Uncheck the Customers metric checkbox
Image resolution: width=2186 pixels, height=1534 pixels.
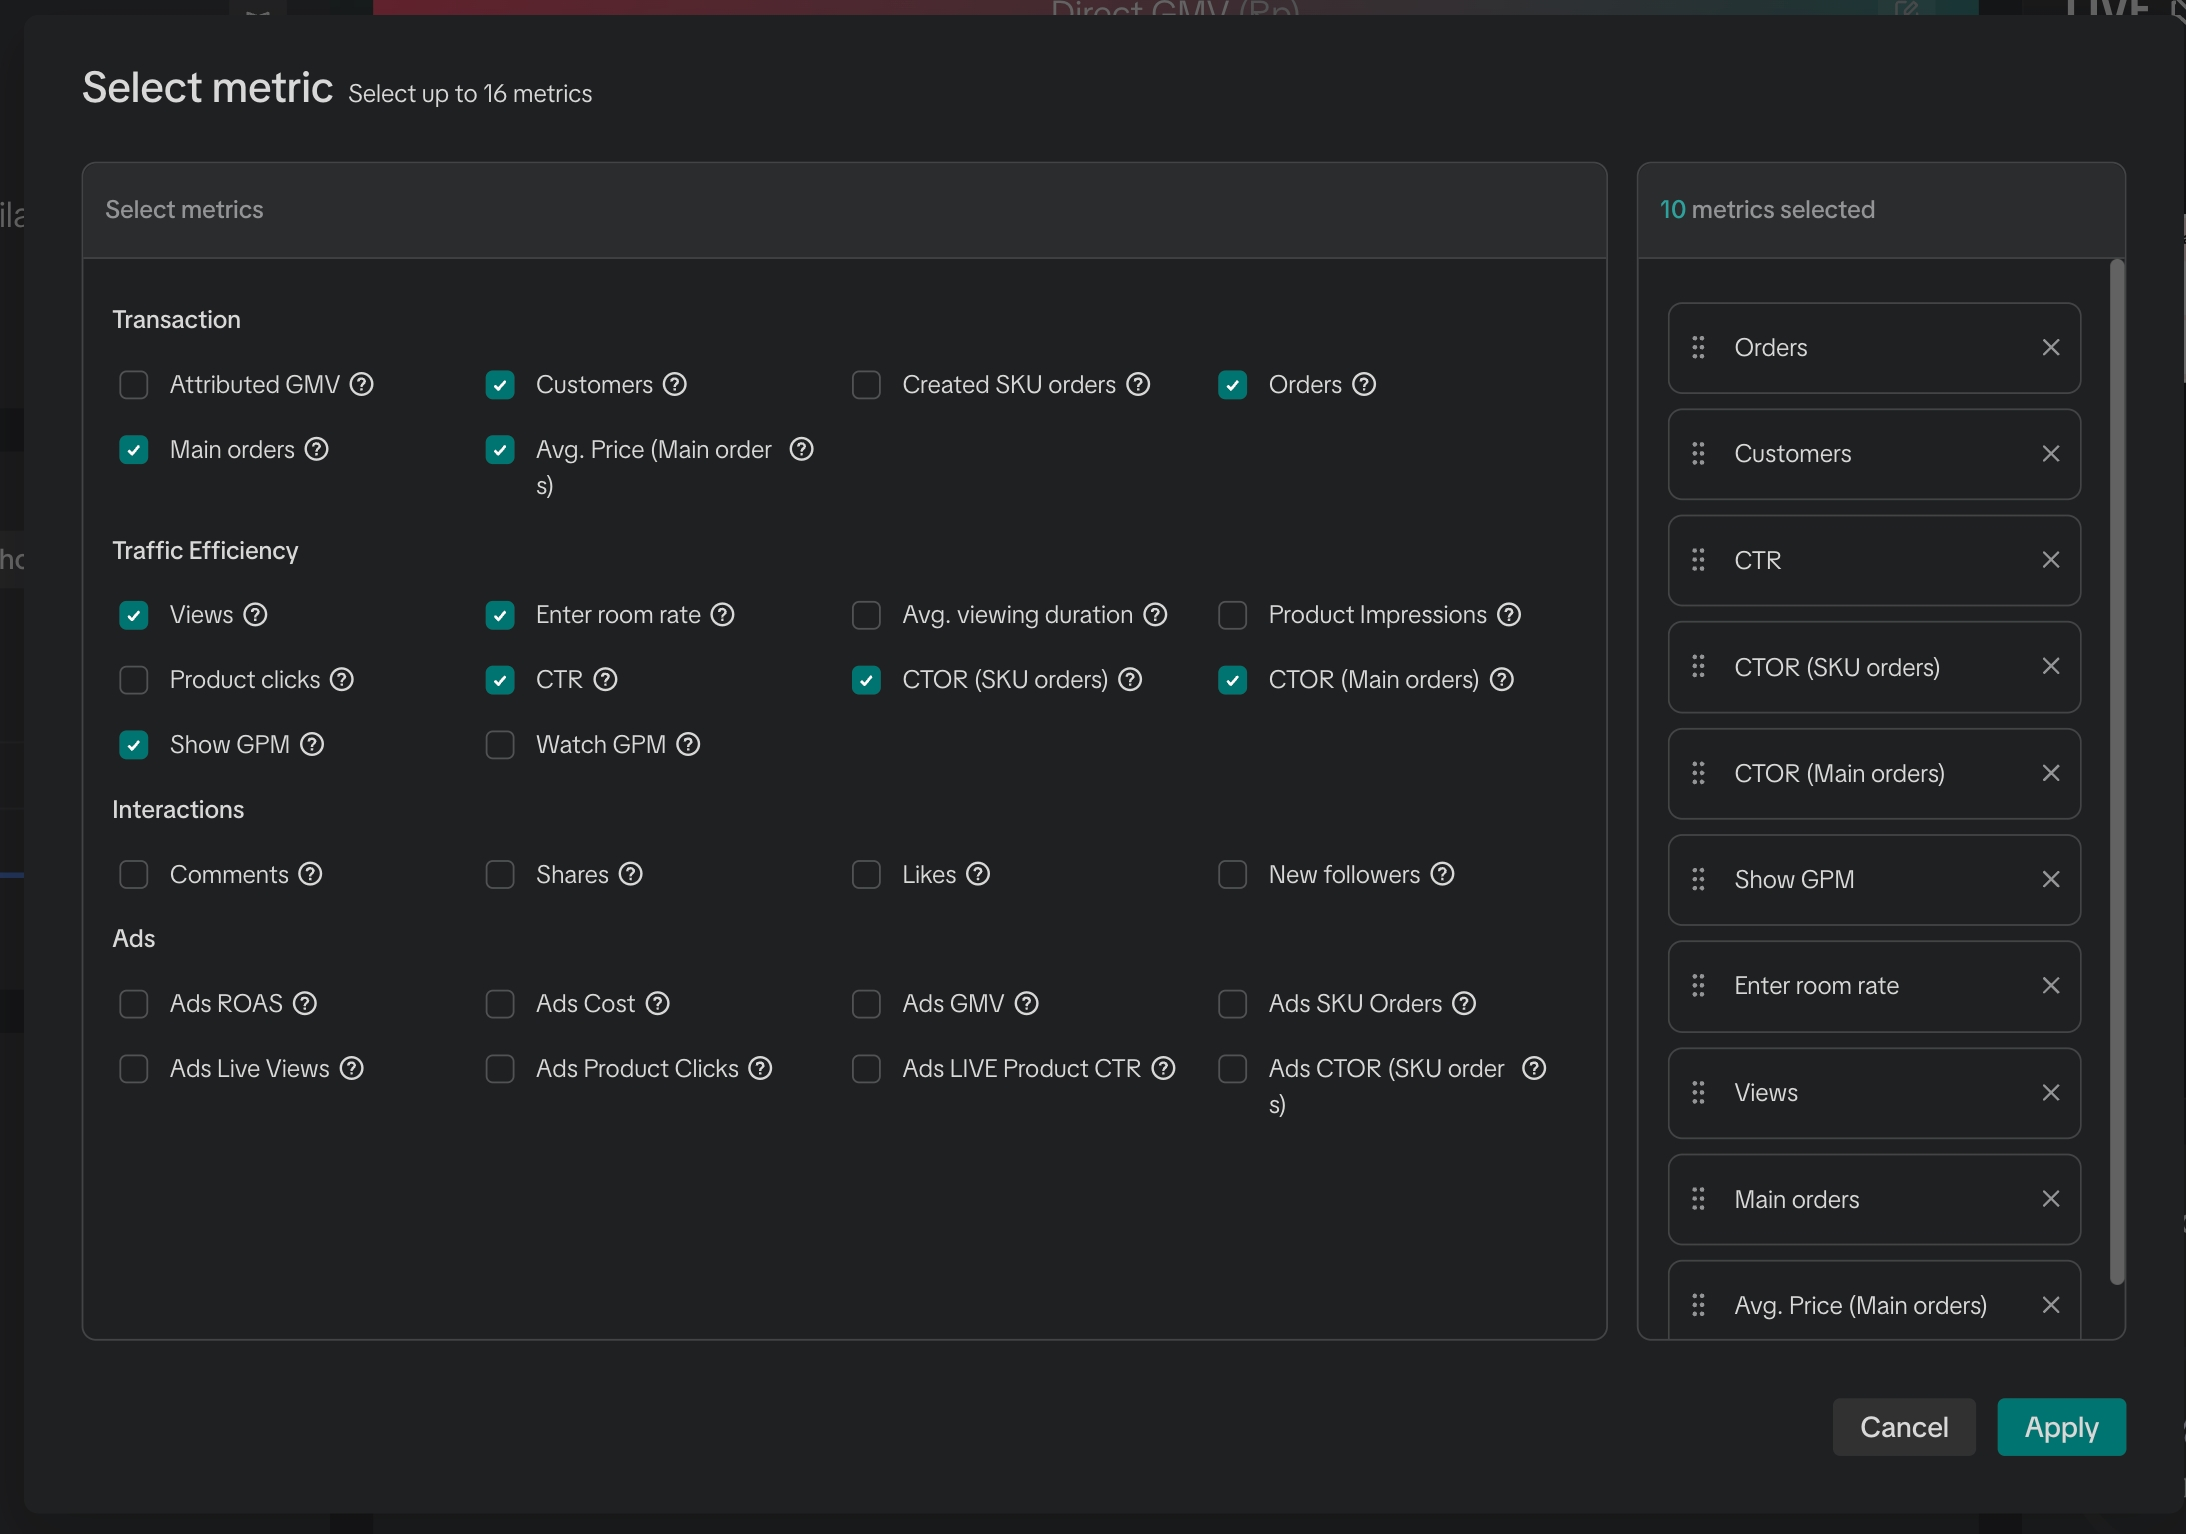tap(500, 385)
